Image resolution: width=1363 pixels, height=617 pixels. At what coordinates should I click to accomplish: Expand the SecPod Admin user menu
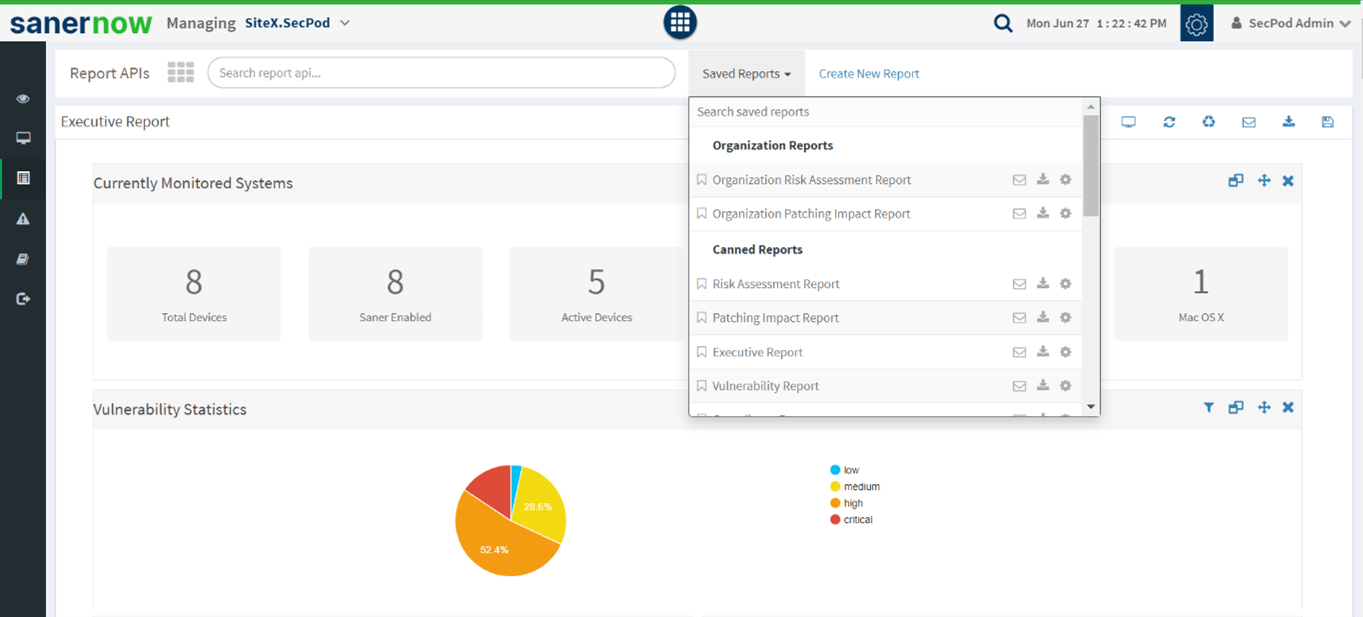coord(1290,23)
